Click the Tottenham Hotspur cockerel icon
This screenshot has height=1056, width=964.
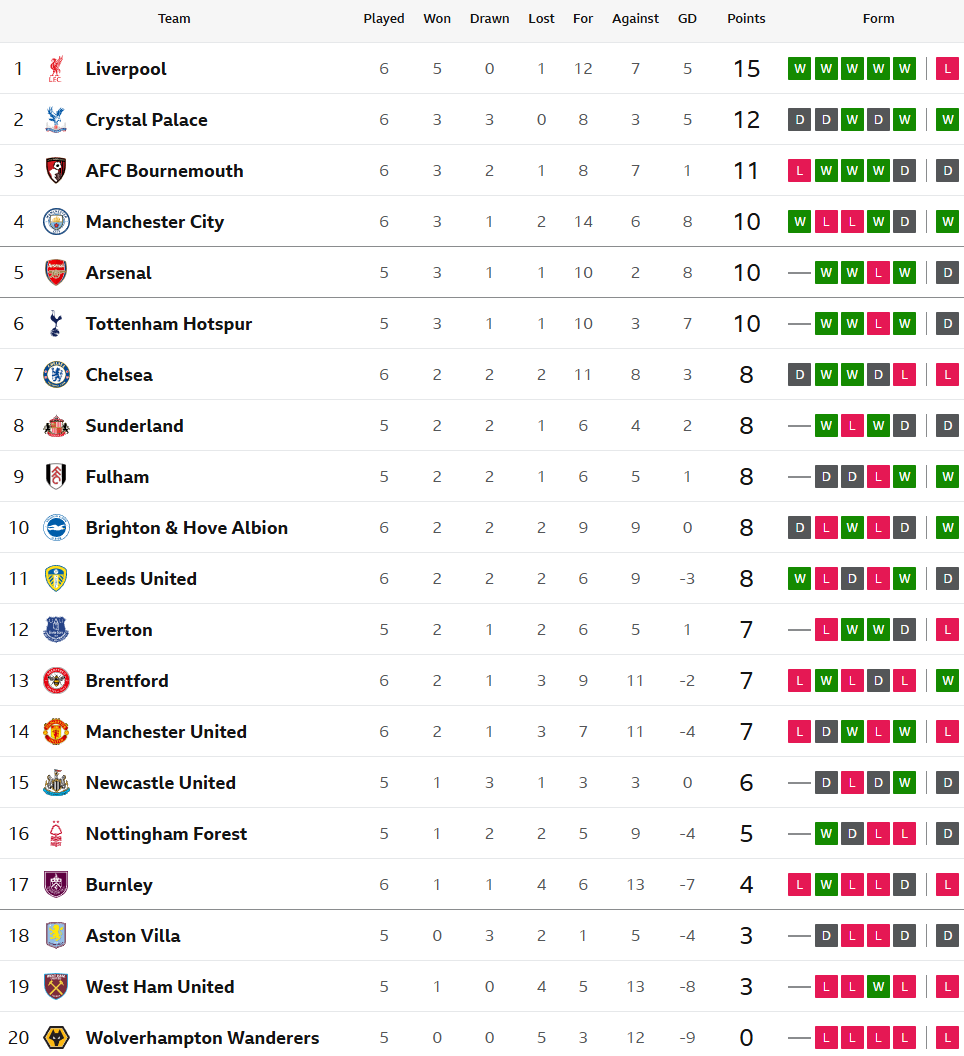56,324
